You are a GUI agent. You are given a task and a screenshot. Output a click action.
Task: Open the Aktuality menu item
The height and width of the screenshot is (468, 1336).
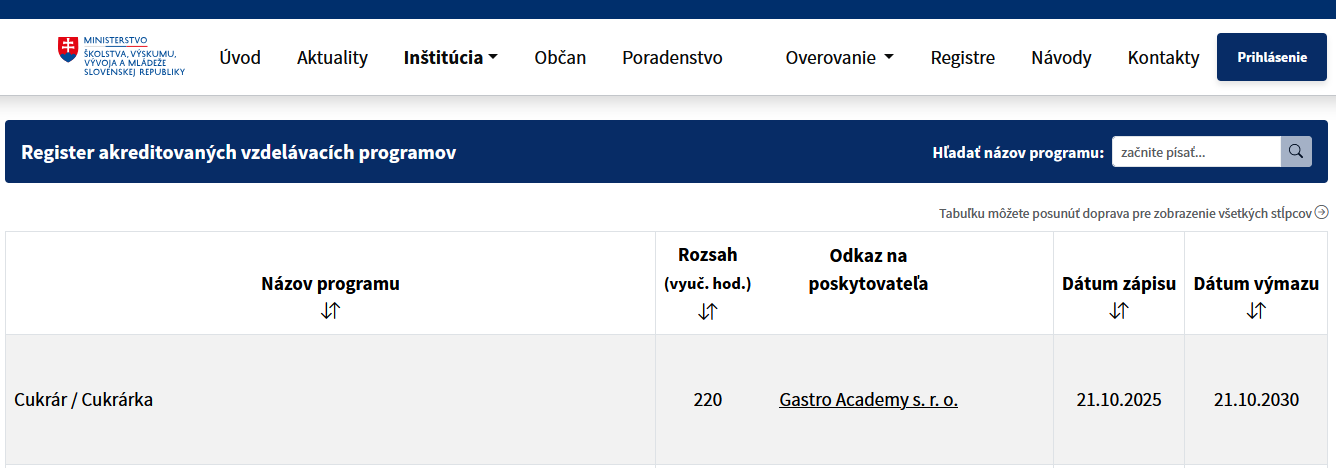(x=332, y=57)
